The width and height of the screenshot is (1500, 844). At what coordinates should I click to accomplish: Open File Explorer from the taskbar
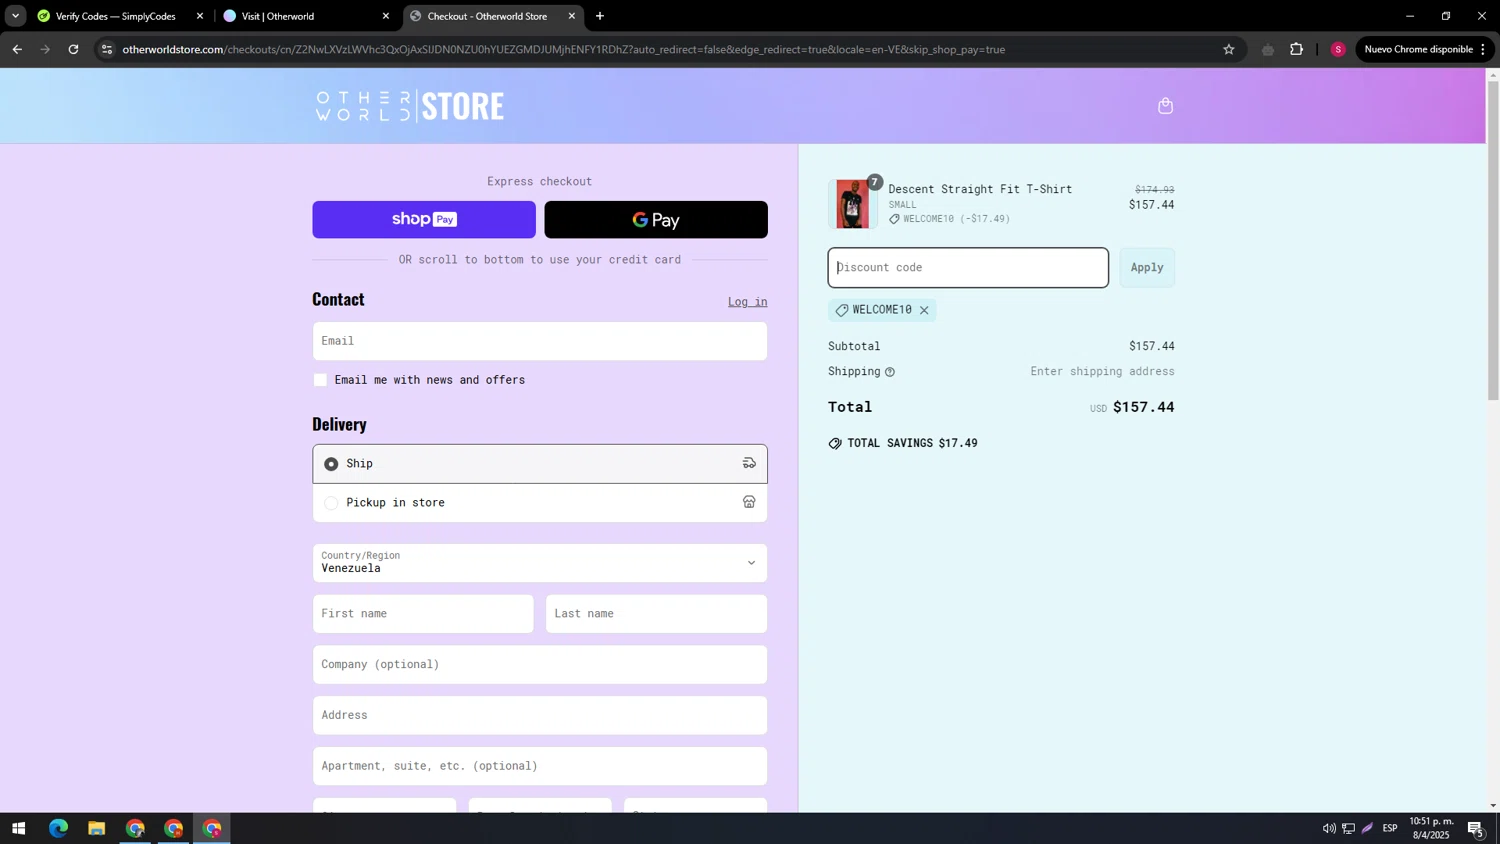pyautogui.click(x=96, y=829)
